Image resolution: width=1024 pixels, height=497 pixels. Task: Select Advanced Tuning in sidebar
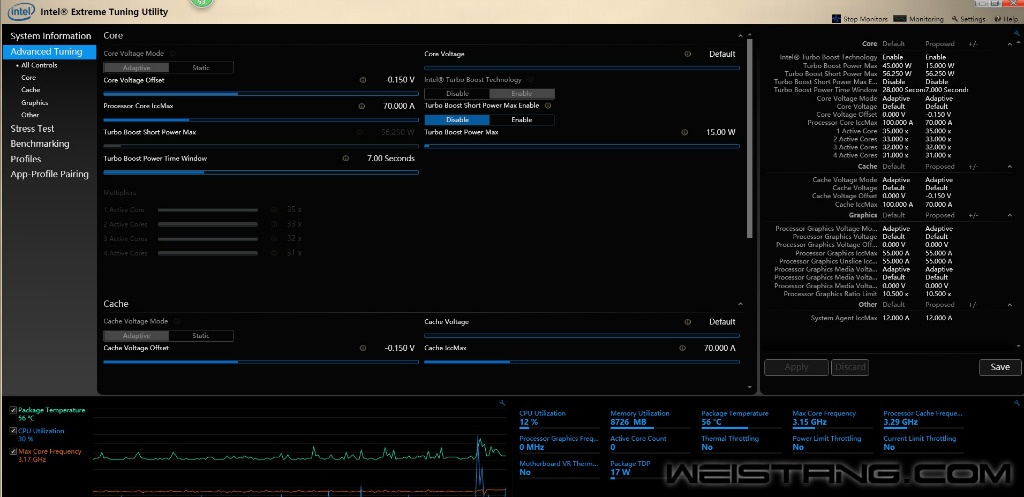coord(50,52)
